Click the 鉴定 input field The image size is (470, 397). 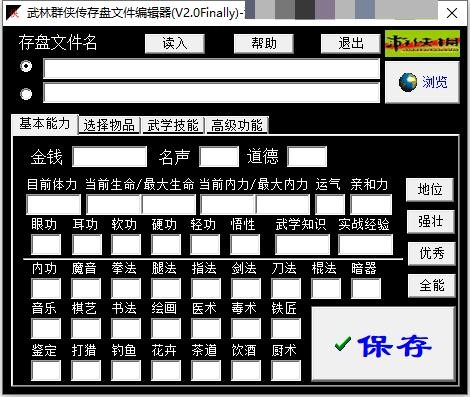click(x=46, y=371)
